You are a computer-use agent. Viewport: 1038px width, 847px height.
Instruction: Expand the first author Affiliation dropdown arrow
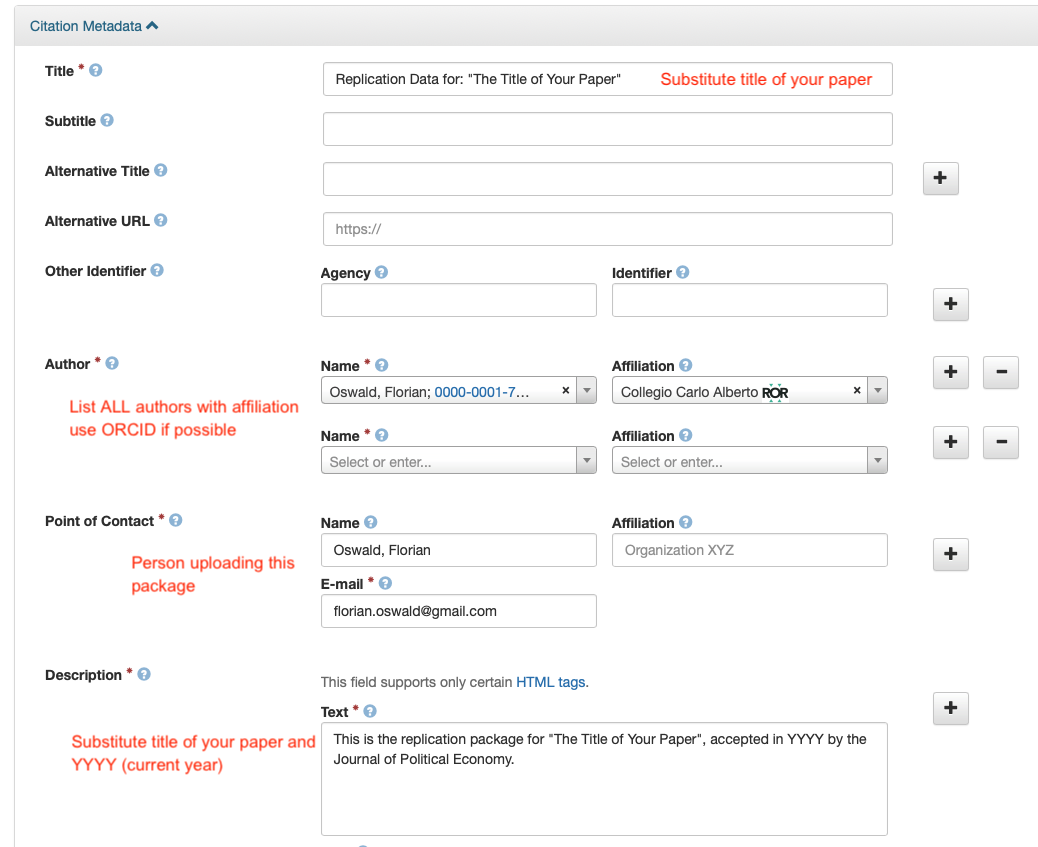coord(877,391)
